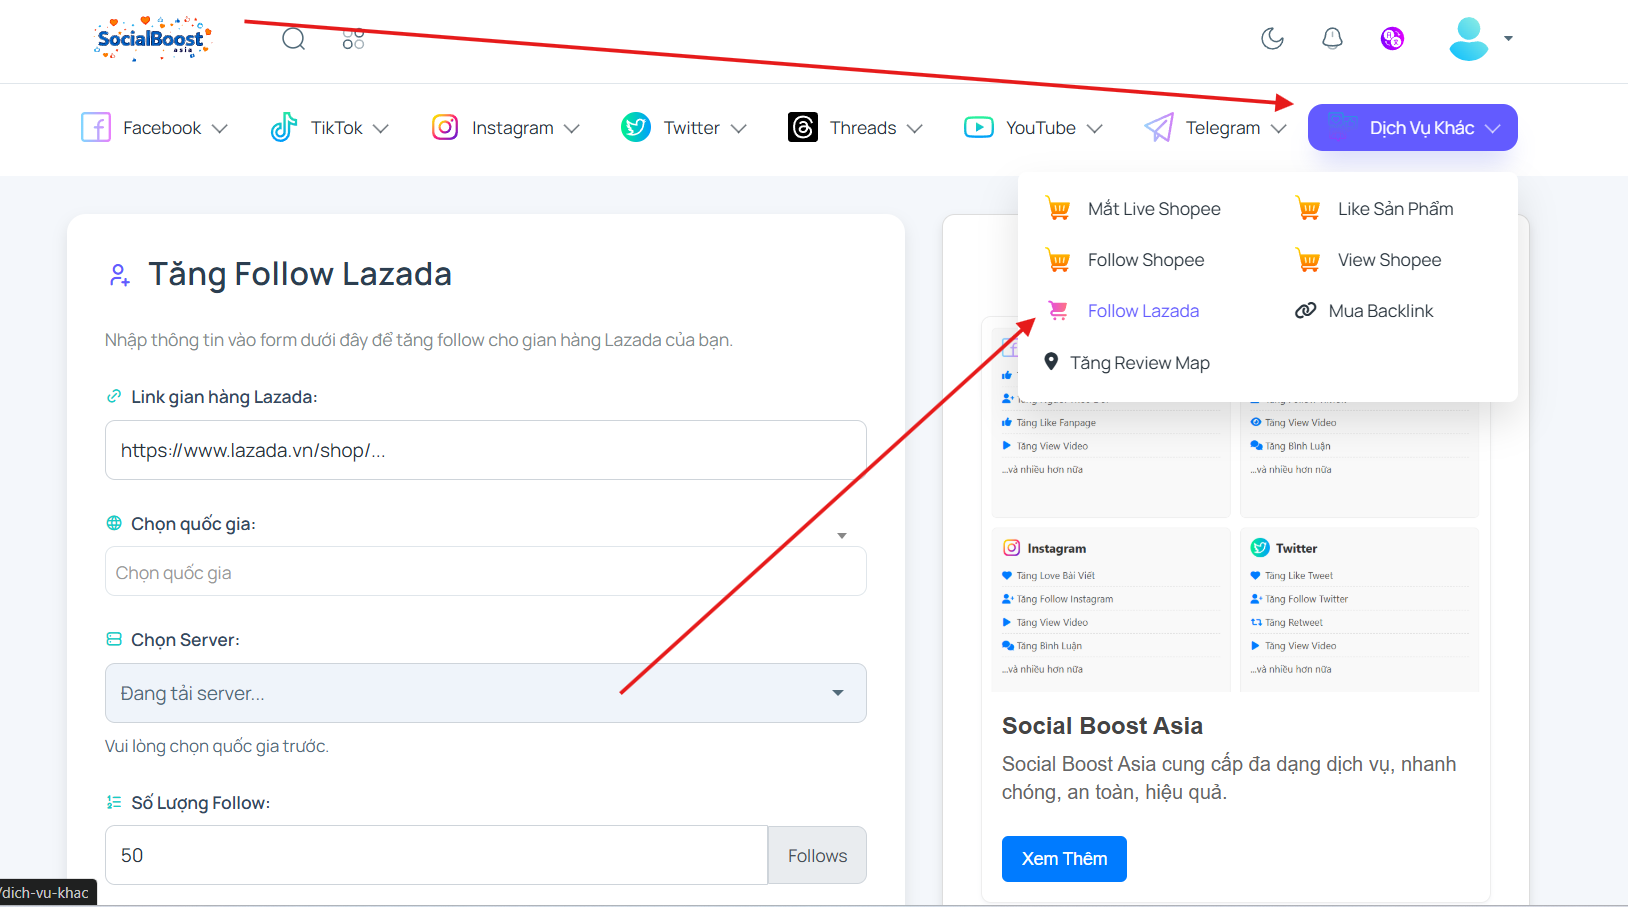Click the Lazada shop link input field

click(x=486, y=450)
